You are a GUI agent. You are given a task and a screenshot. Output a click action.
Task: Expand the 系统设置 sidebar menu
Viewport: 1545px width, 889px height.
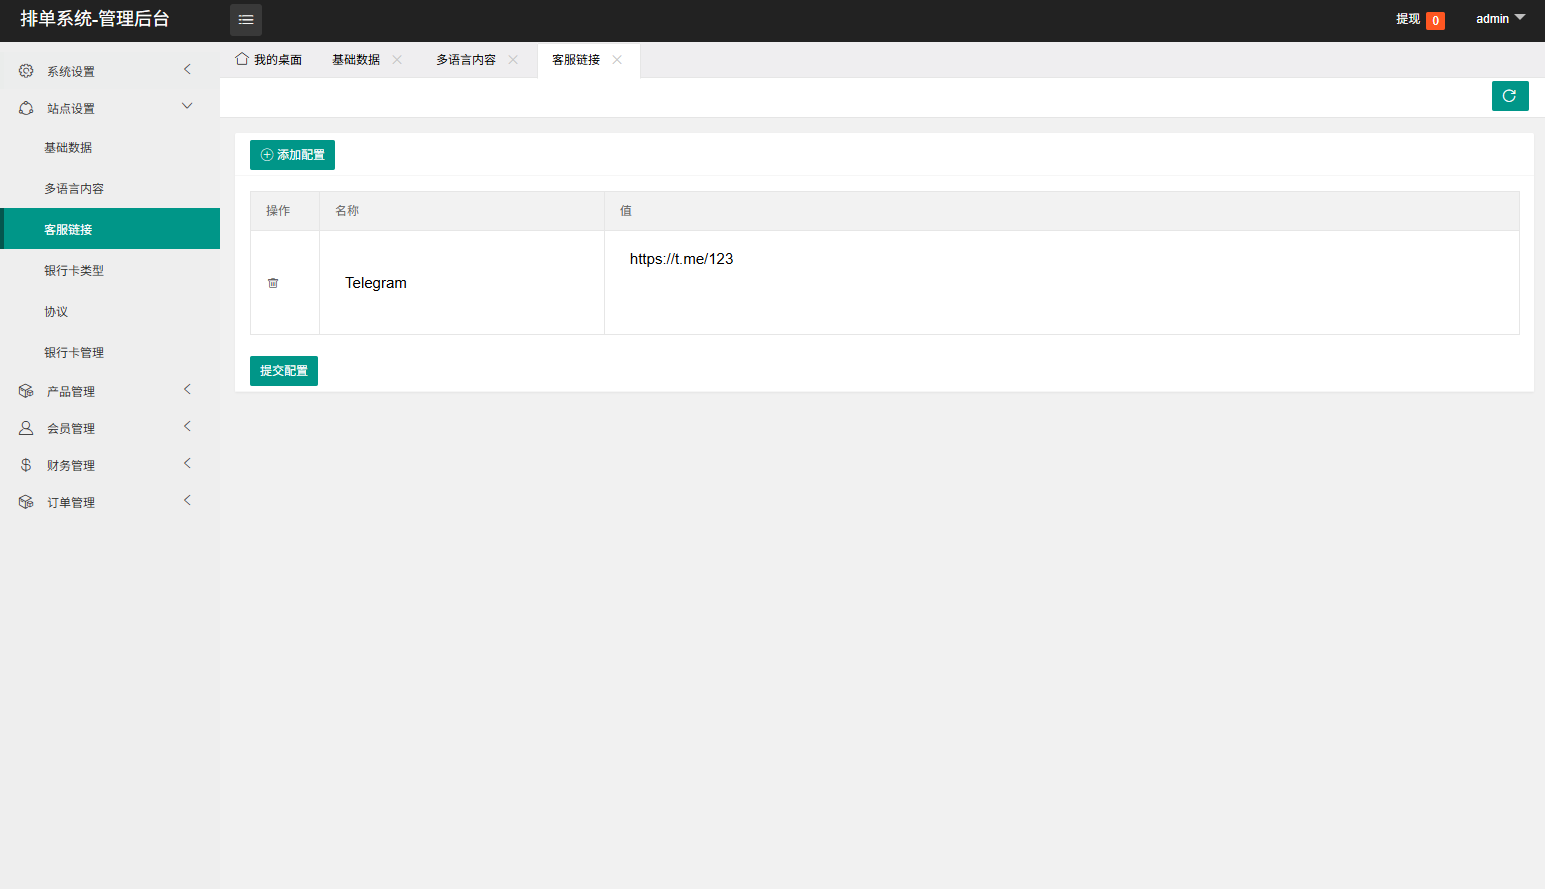109,71
